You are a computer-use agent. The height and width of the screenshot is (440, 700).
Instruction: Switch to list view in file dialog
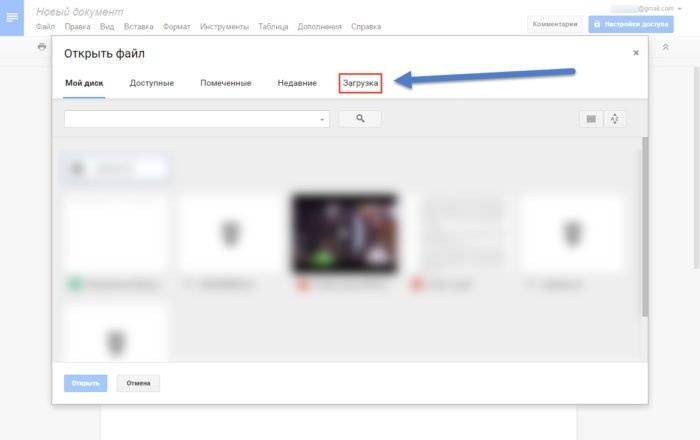pyautogui.click(x=591, y=119)
